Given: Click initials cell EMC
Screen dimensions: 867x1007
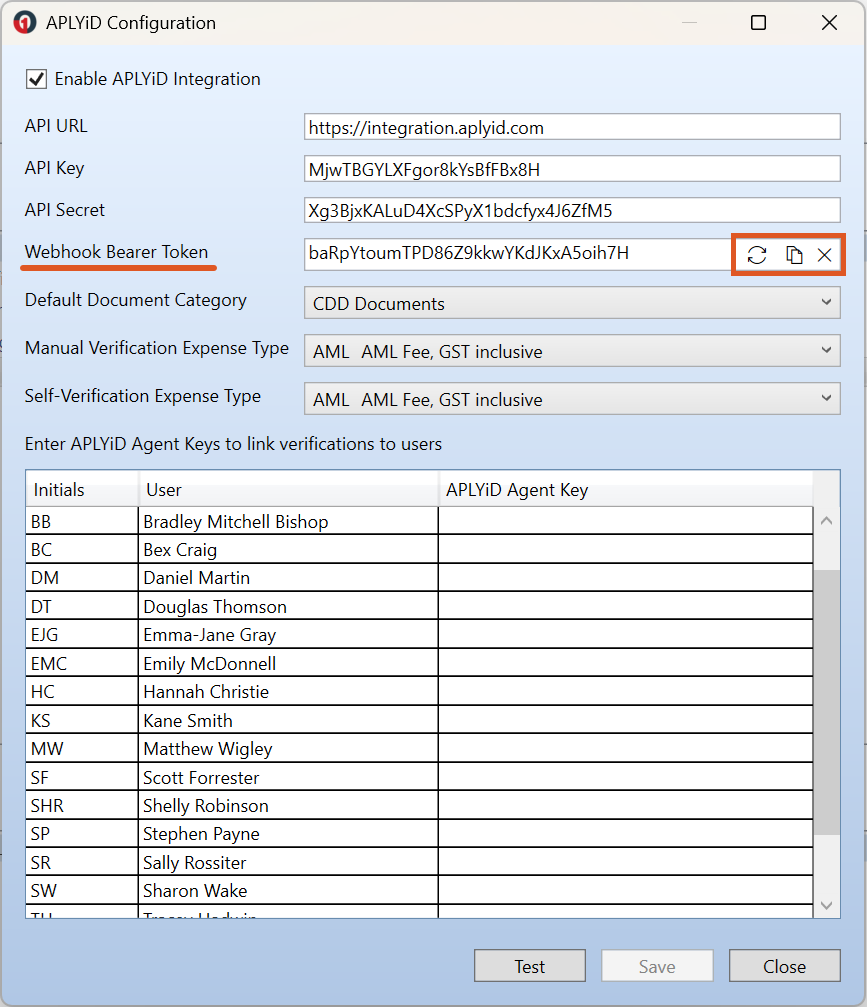Looking at the screenshot, I should pos(82,663).
